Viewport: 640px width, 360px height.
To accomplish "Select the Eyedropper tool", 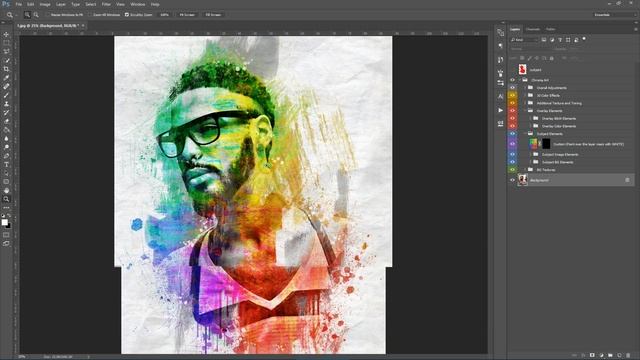I will click(x=6, y=78).
